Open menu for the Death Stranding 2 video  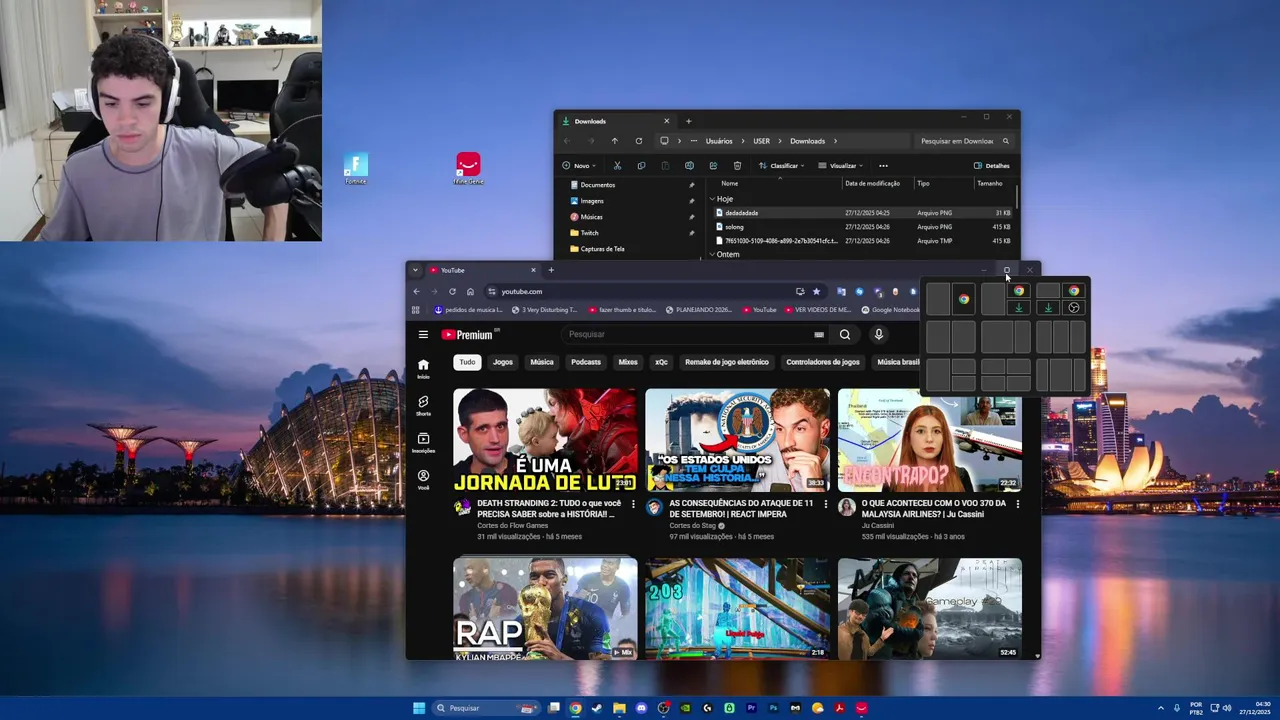tap(633, 504)
